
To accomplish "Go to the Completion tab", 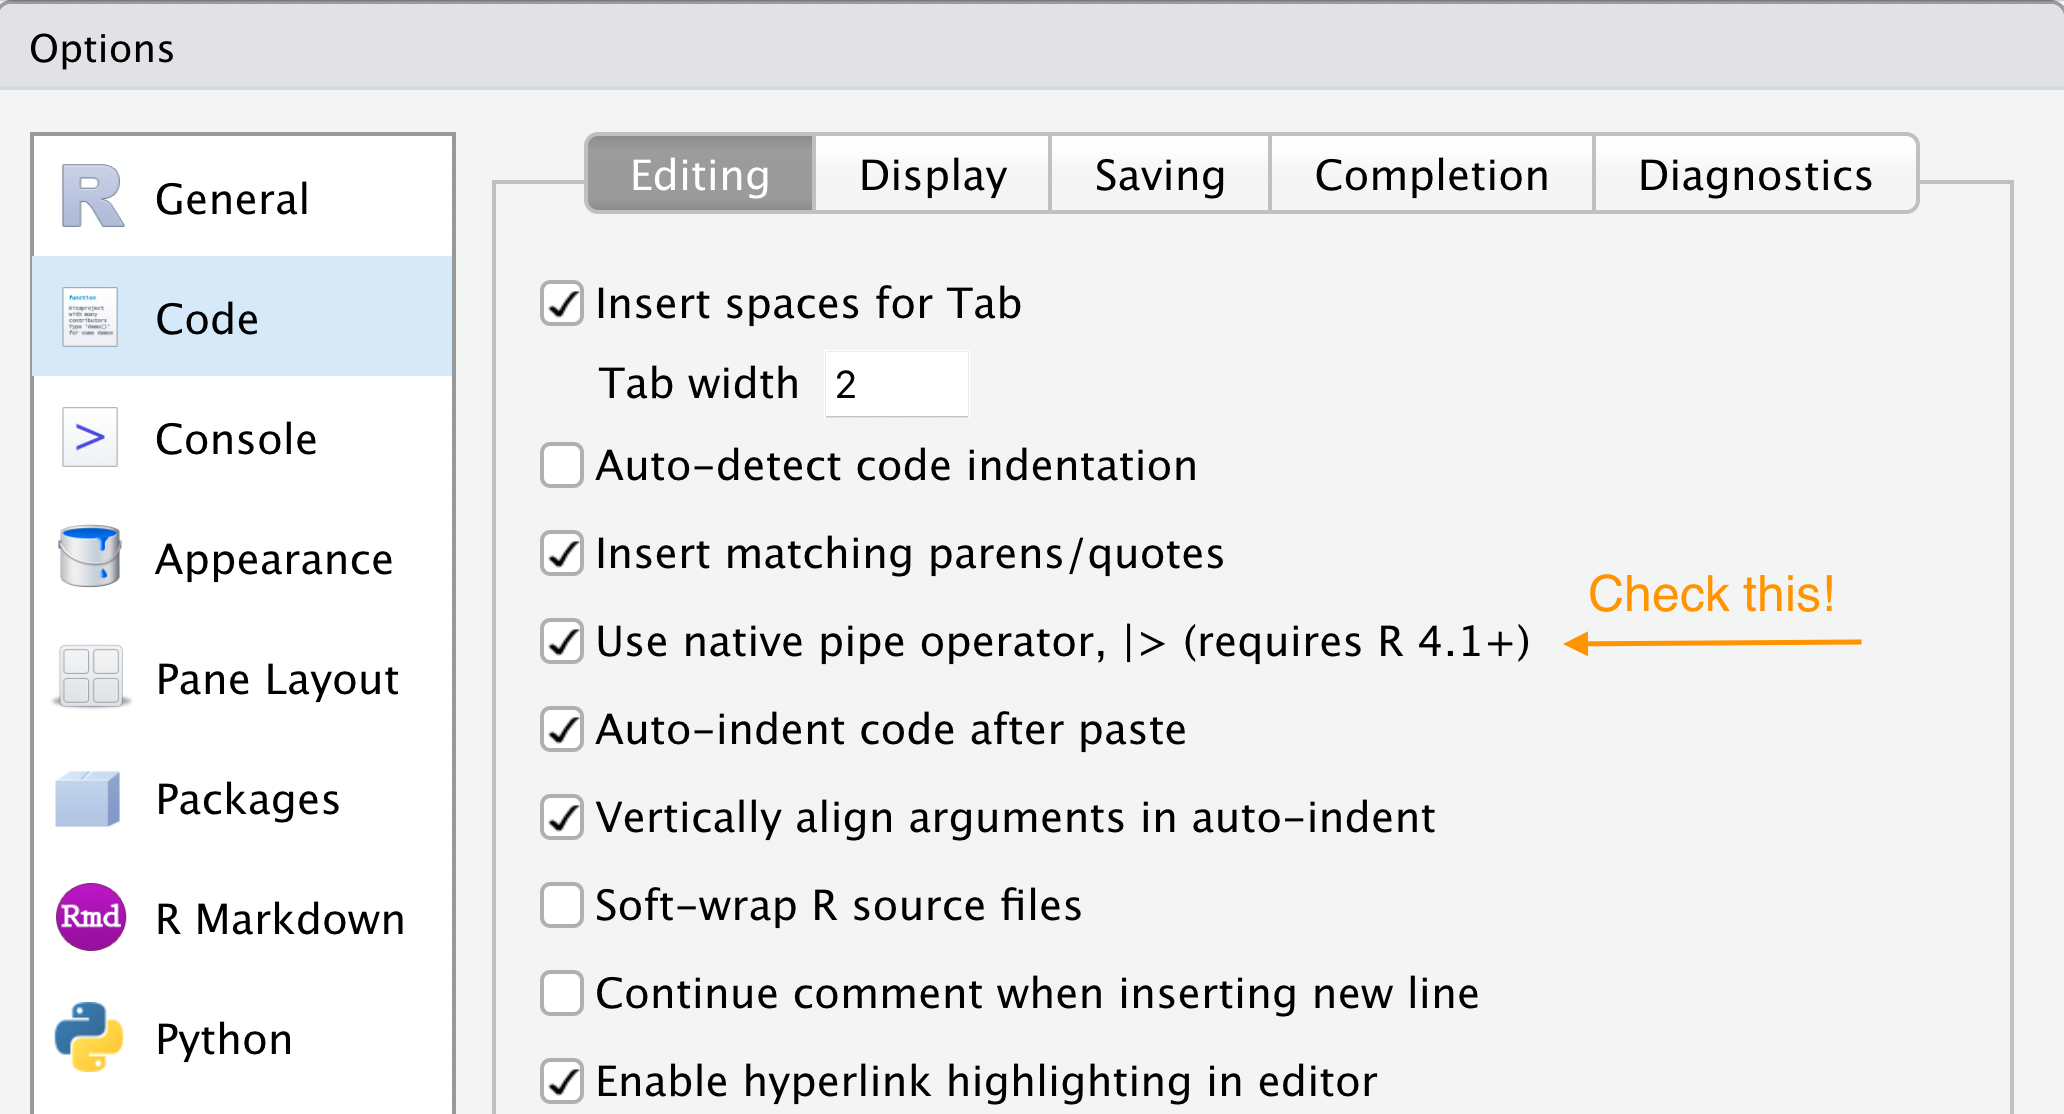I will (x=1431, y=175).
